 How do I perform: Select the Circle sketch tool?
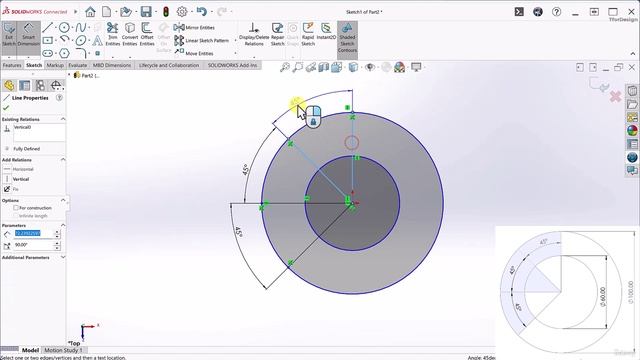[x=64, y=27]
